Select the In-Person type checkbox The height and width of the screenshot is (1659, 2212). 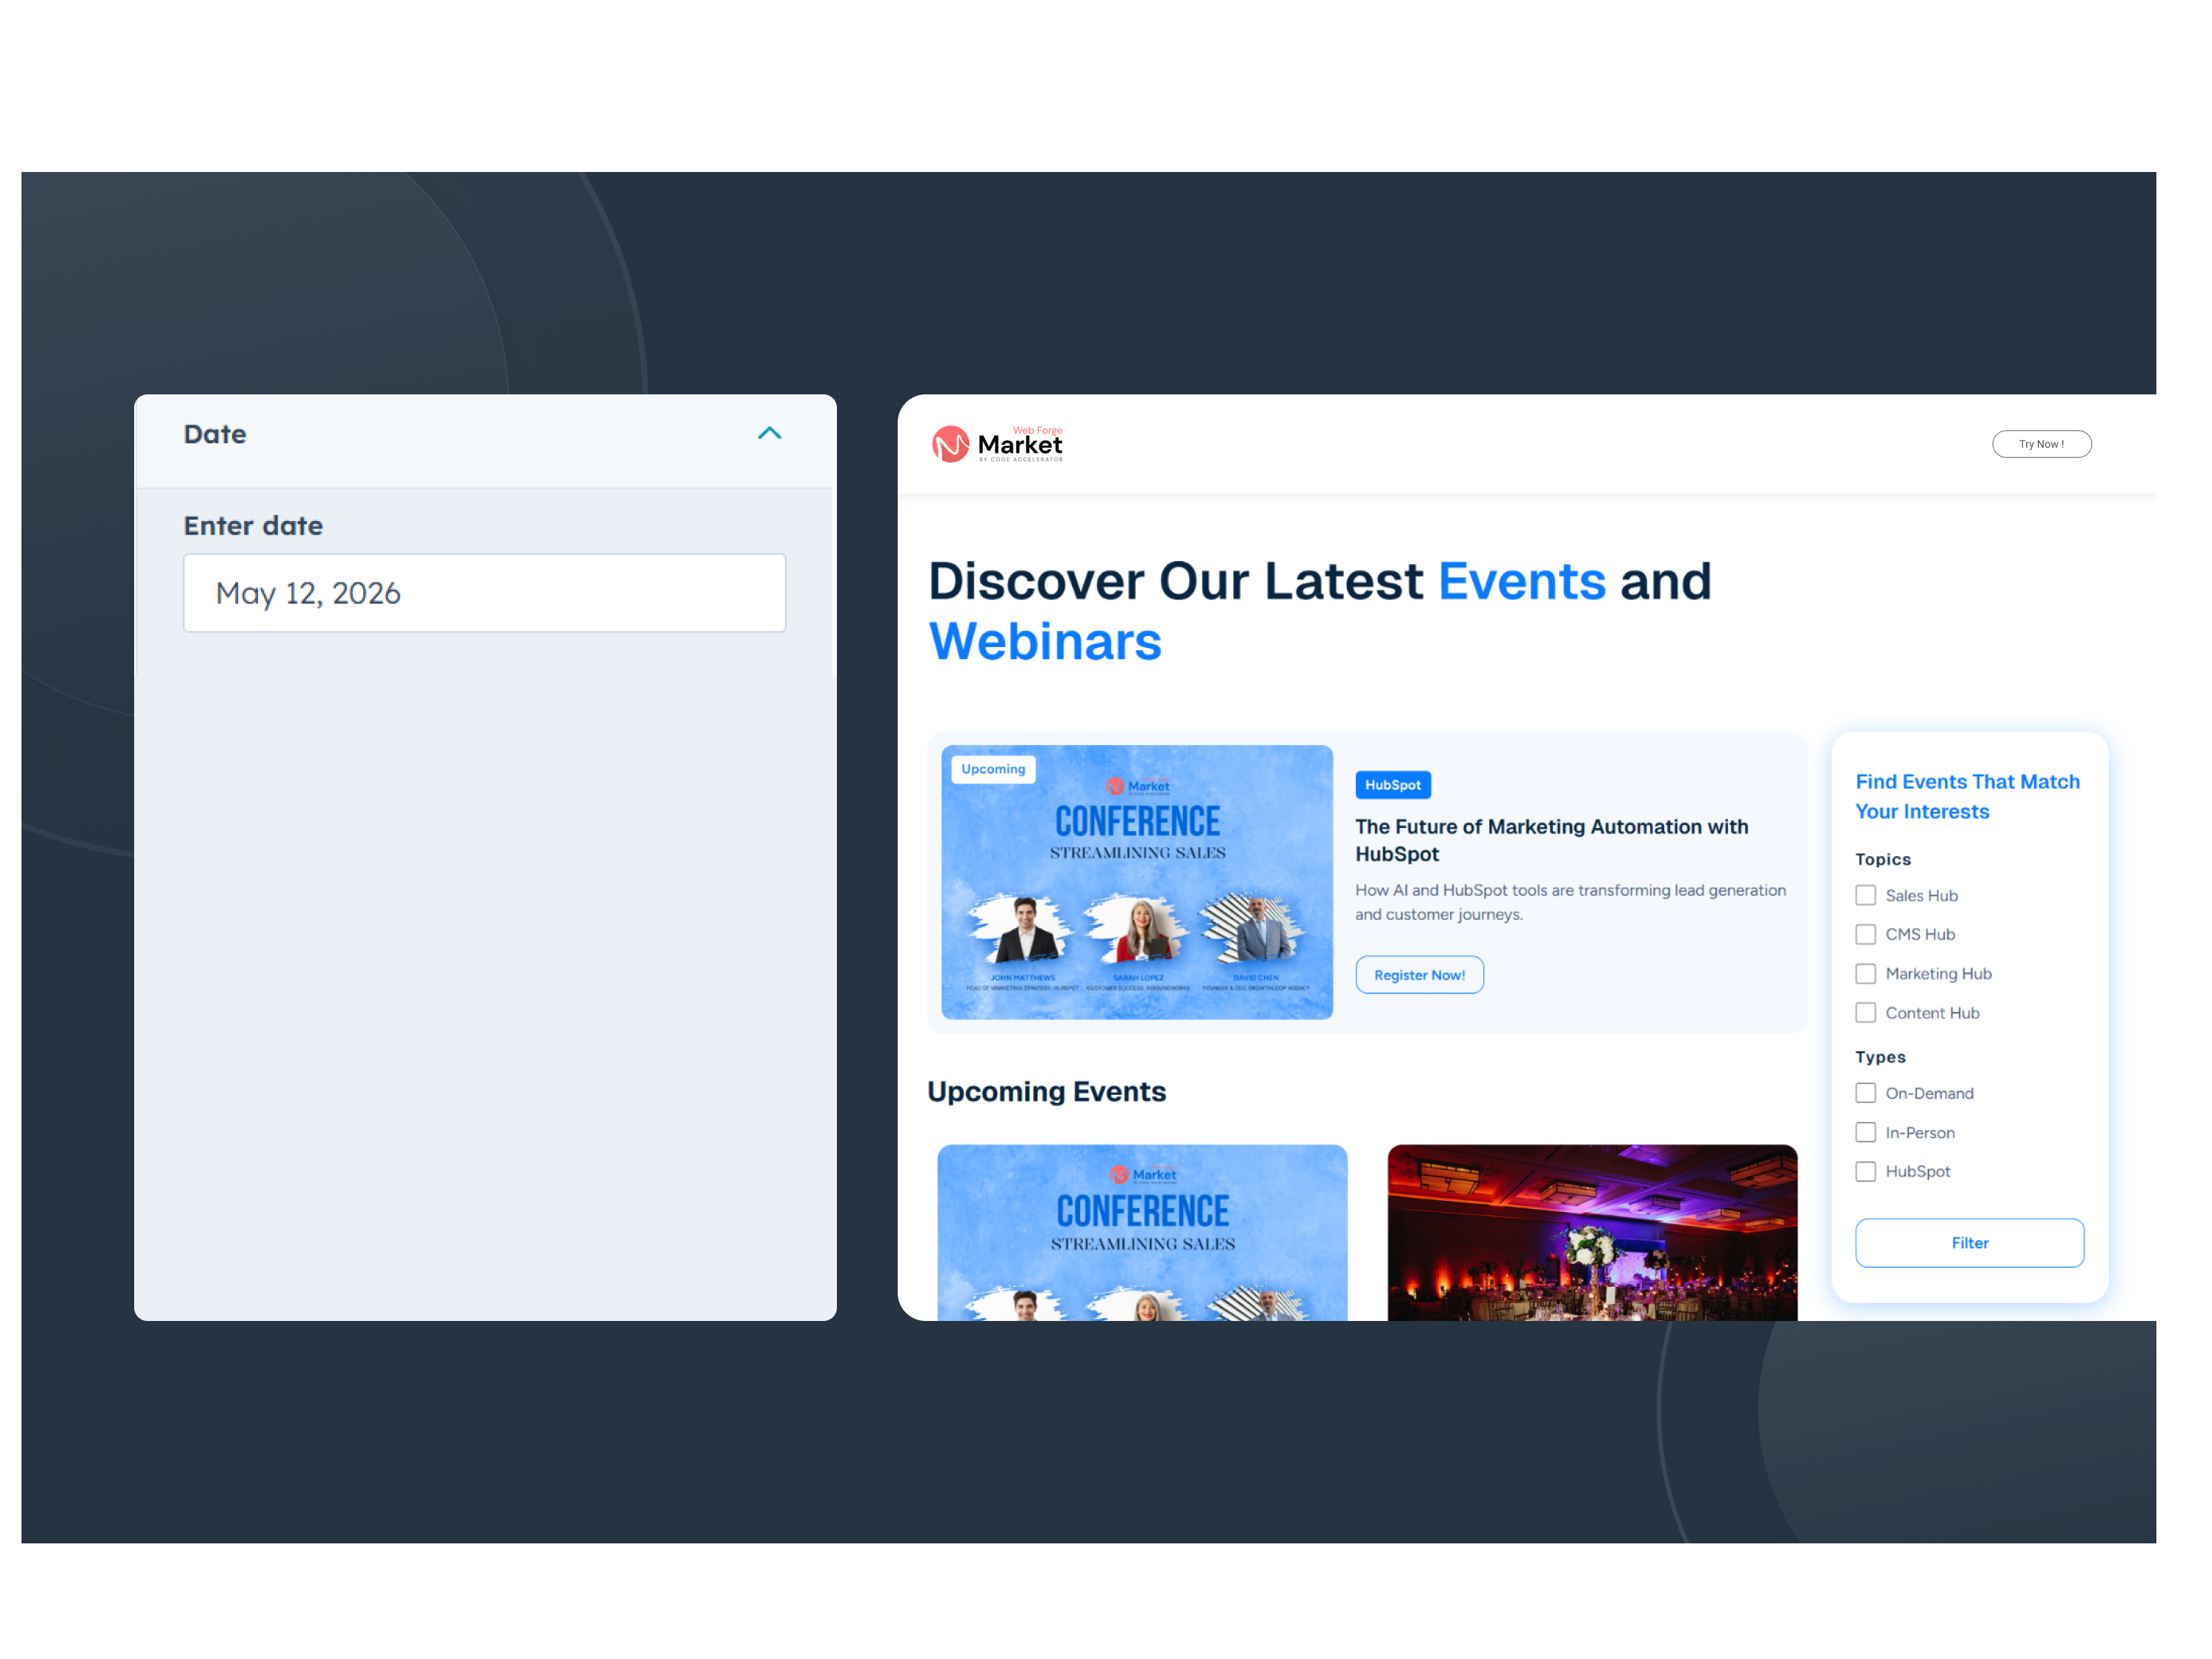coord(1865,1132)
